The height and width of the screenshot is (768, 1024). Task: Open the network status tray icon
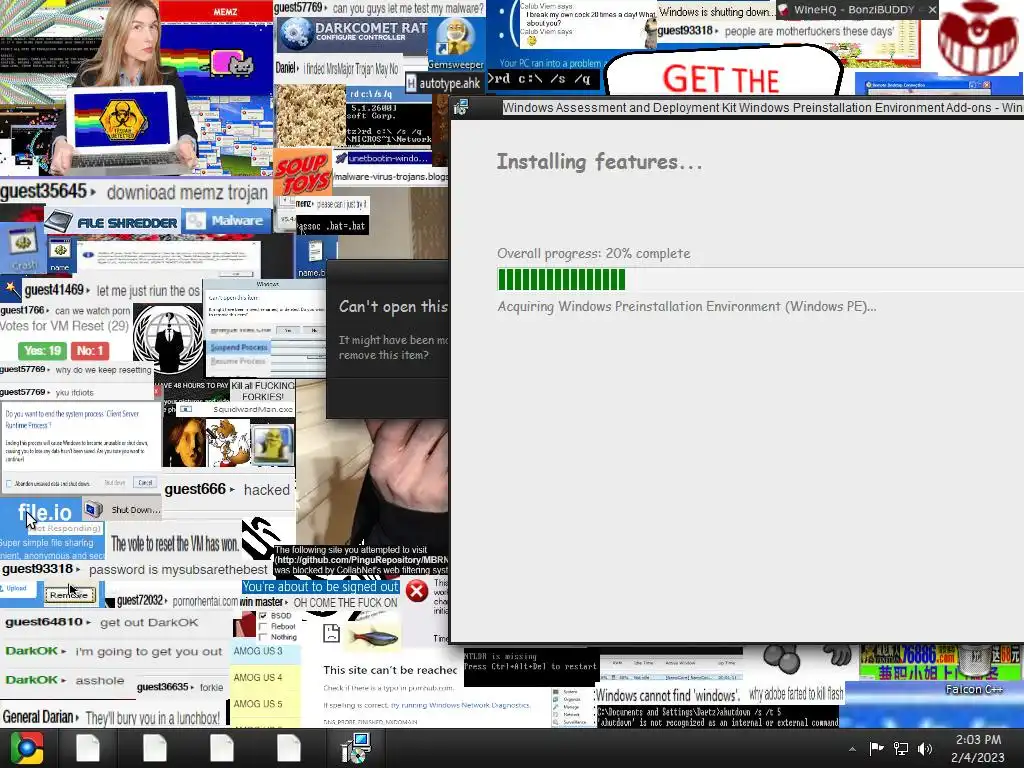tap(901, 748)
